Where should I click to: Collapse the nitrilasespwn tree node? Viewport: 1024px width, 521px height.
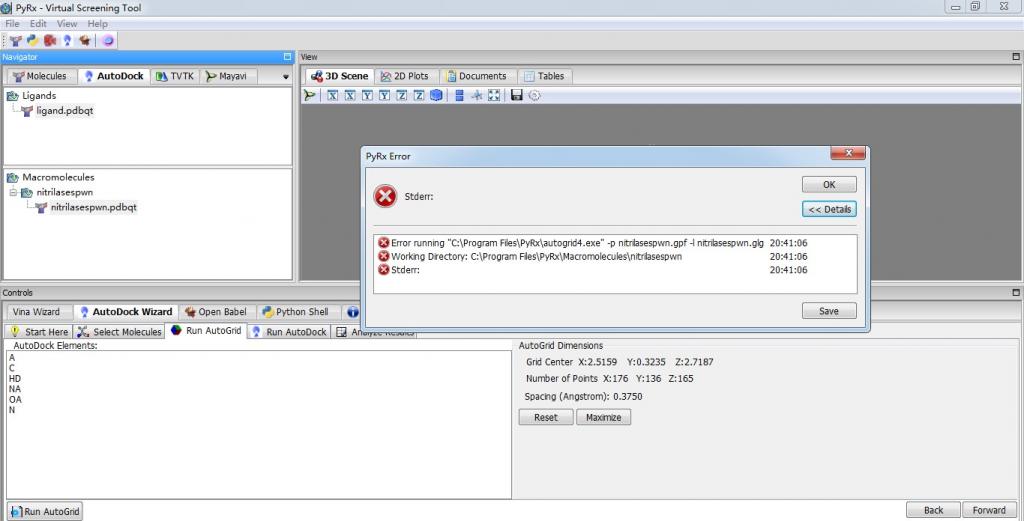[x=12, y=193]
